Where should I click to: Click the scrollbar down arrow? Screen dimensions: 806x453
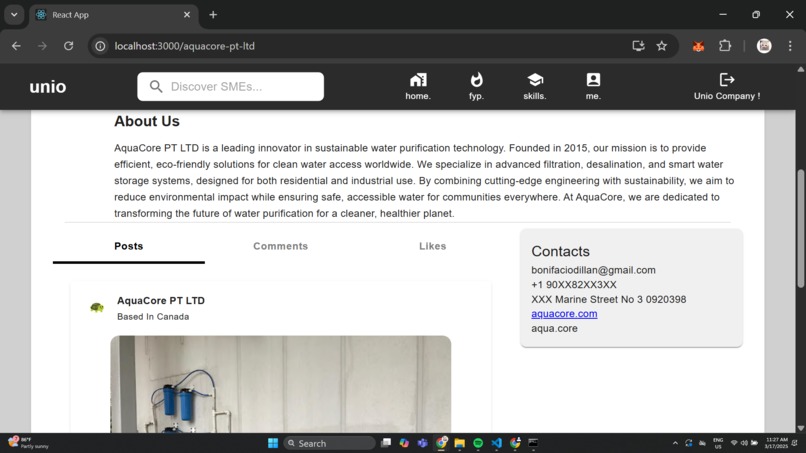pyautogui.click(x=800, y=428)
